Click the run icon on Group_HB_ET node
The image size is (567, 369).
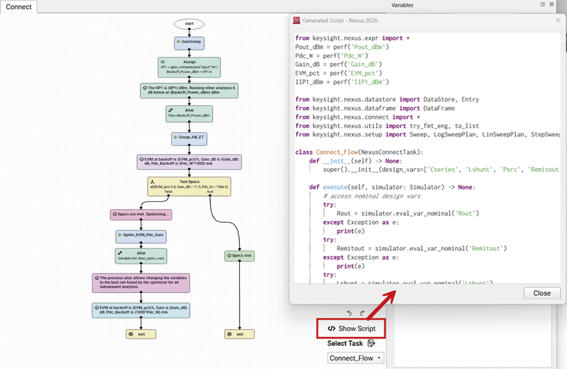pyautogui.click(x=176, y=137)
